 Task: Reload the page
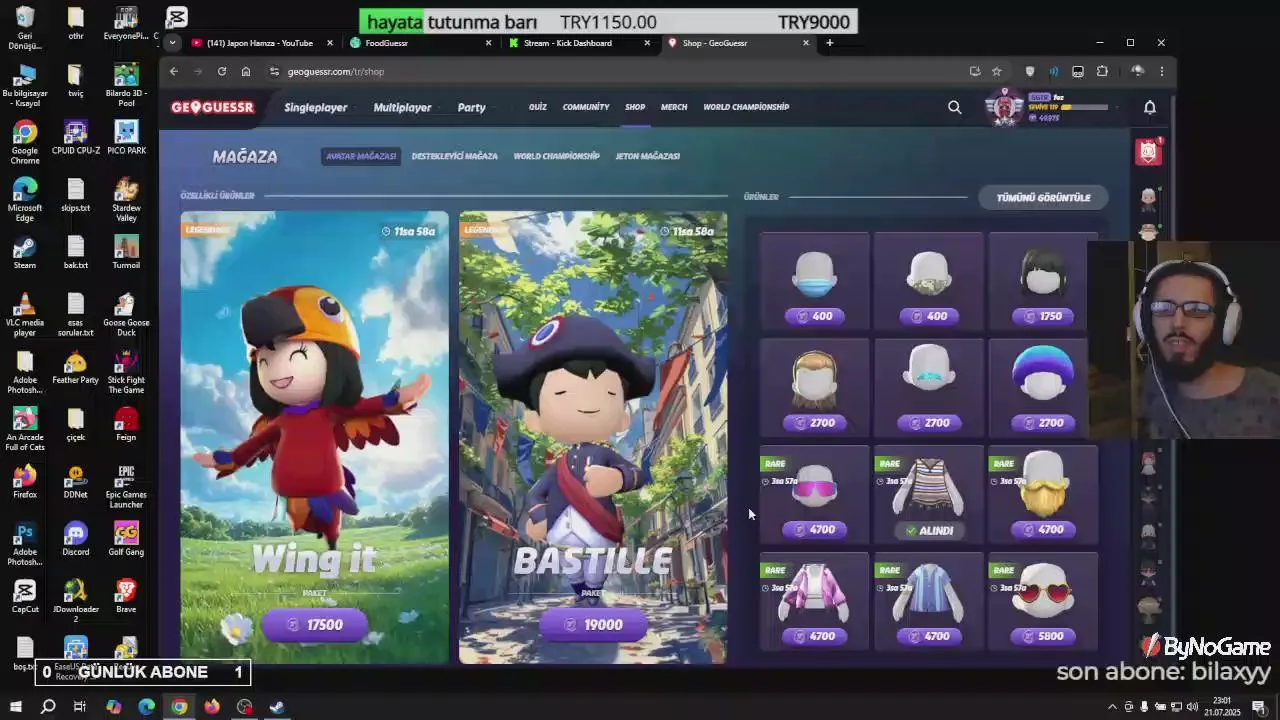tap(222, 71)
